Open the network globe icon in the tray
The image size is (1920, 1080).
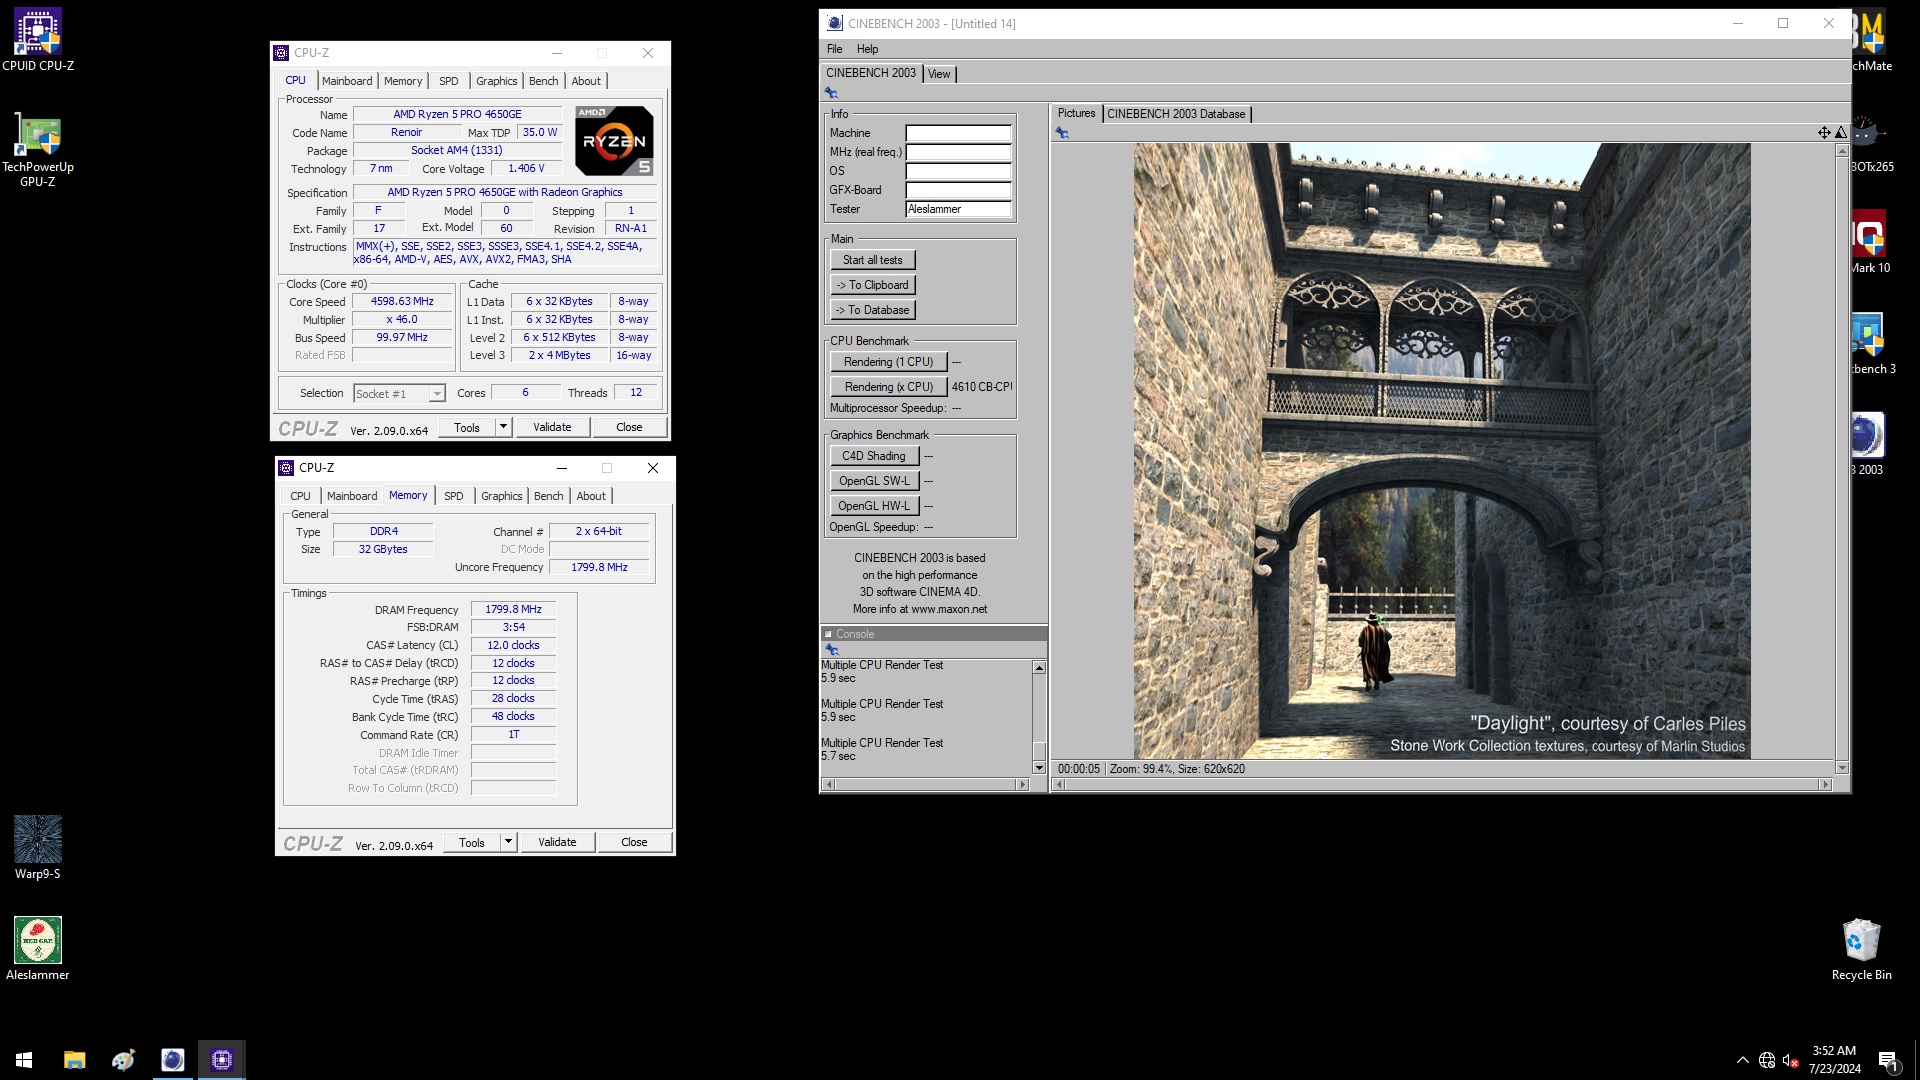(1767, 1060)
